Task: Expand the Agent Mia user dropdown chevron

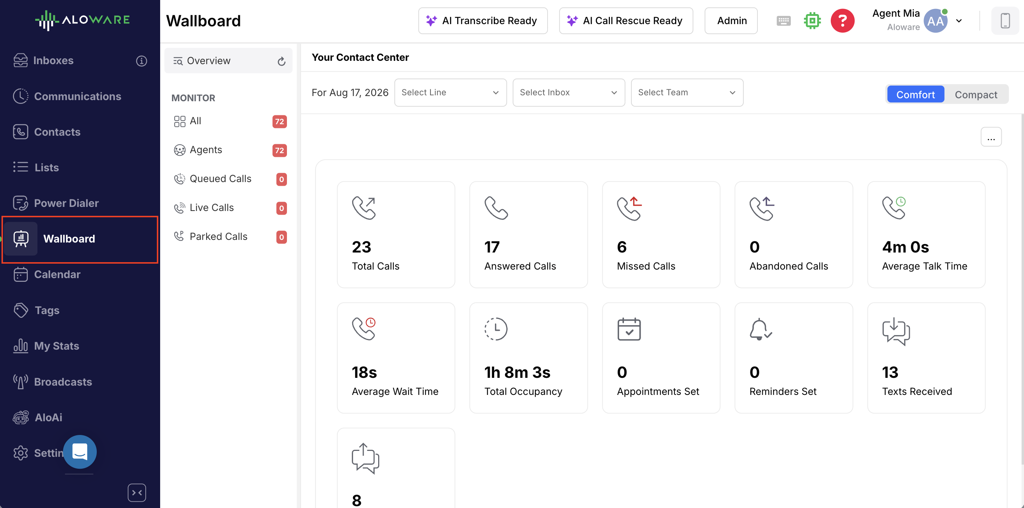Action: 959,21
